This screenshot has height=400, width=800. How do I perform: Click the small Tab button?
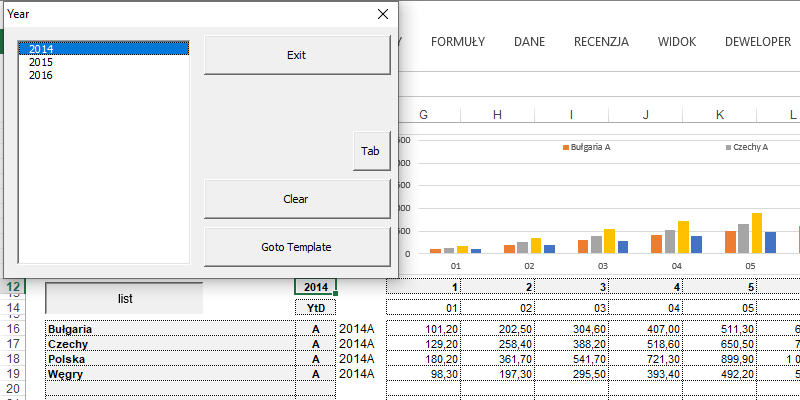coord(371,152)
